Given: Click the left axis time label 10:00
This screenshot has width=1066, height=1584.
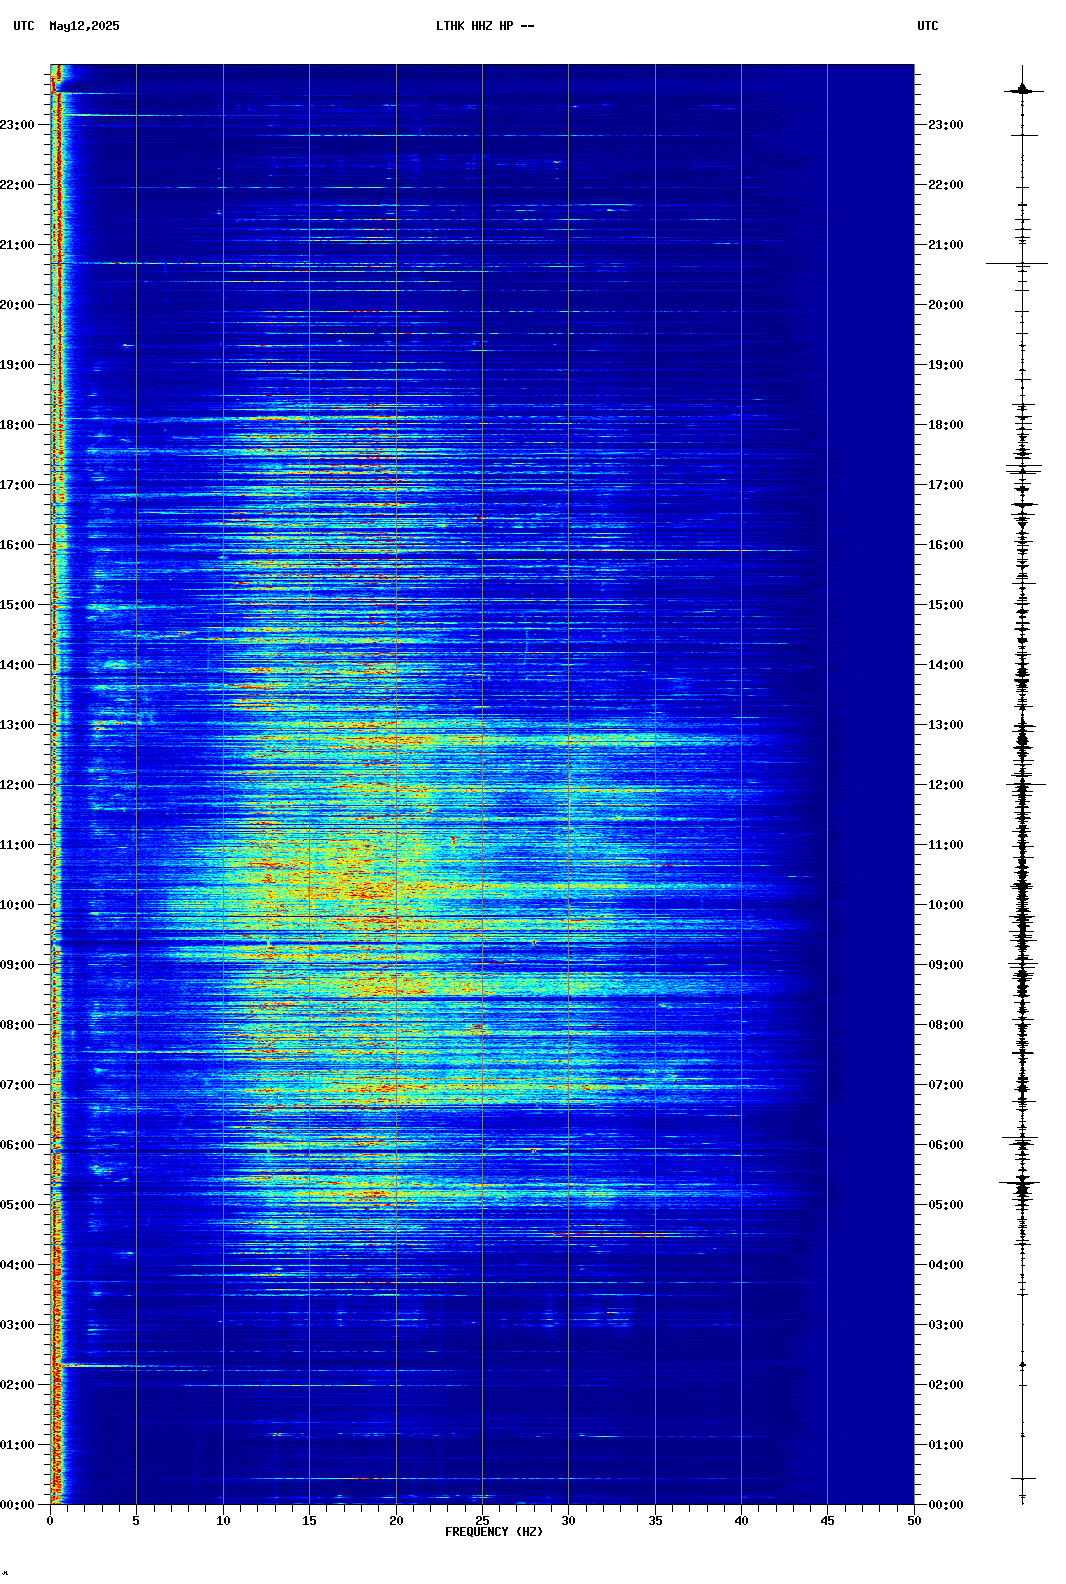Looking at the screenshot, I should [x=17, y=905].
